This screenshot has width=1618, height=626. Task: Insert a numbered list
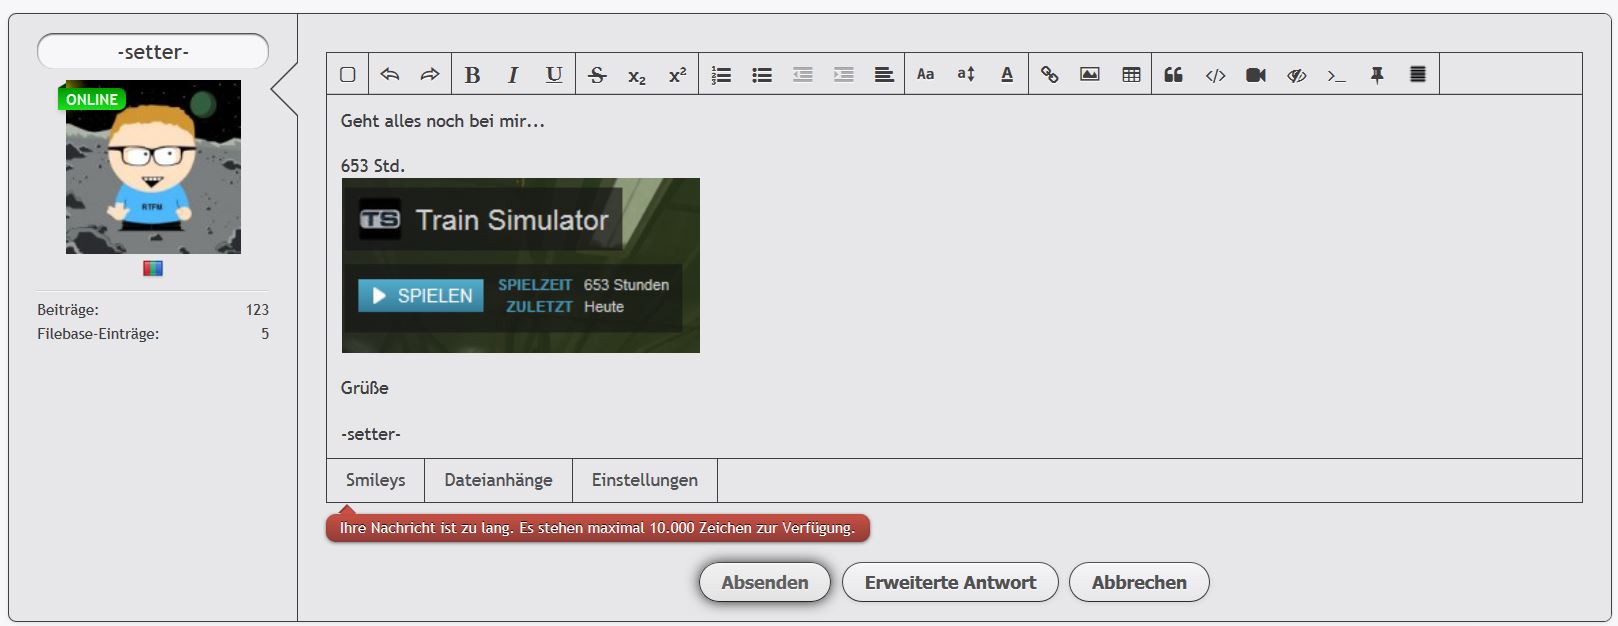pyautogui.click(x=721, y=74)
